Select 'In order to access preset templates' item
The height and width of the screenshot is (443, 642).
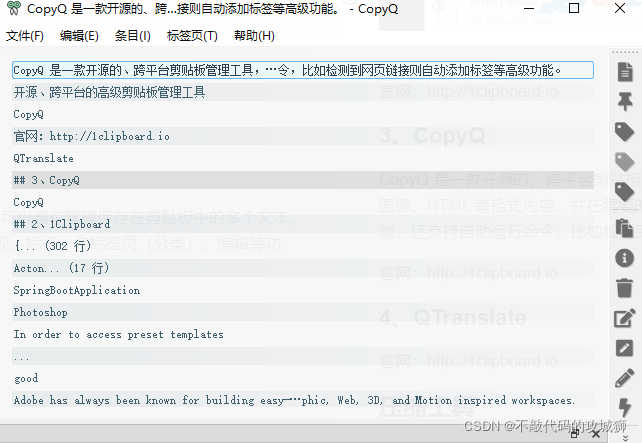[303, 334]
